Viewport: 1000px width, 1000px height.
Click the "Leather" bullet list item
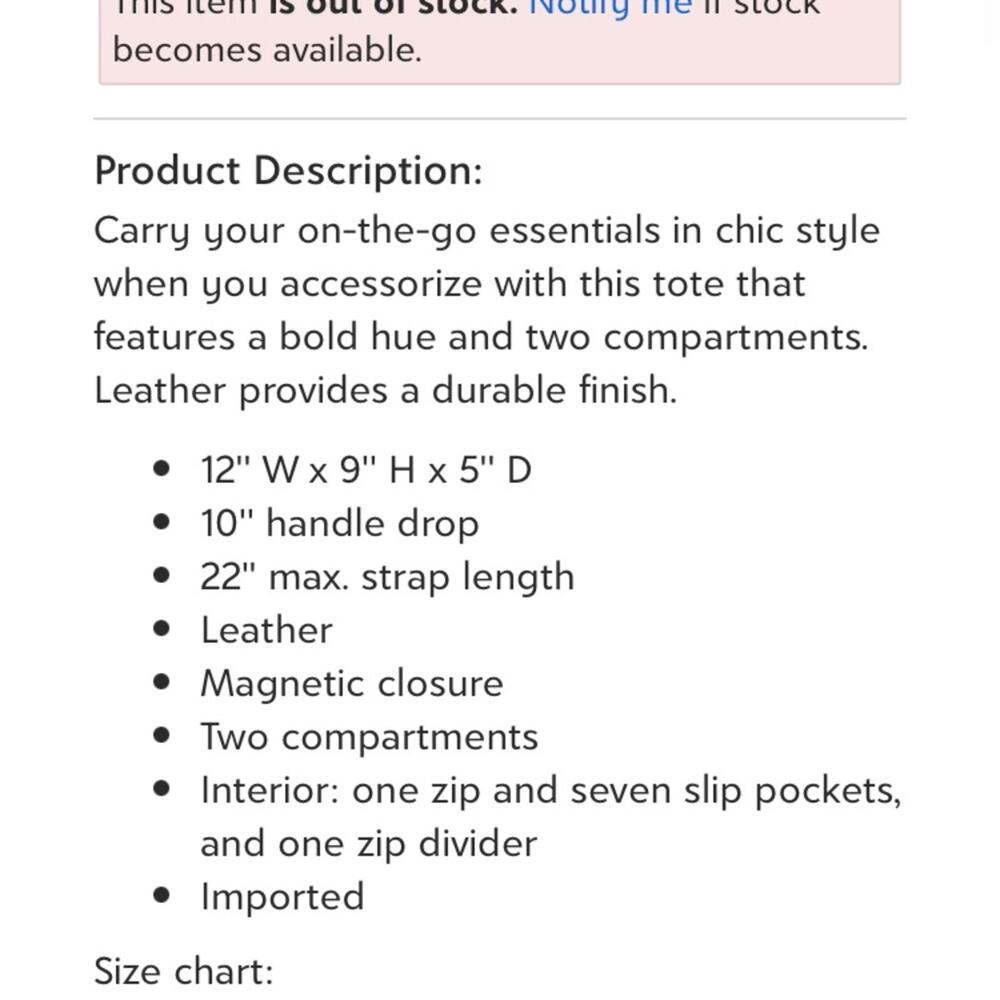pos(266,630)
